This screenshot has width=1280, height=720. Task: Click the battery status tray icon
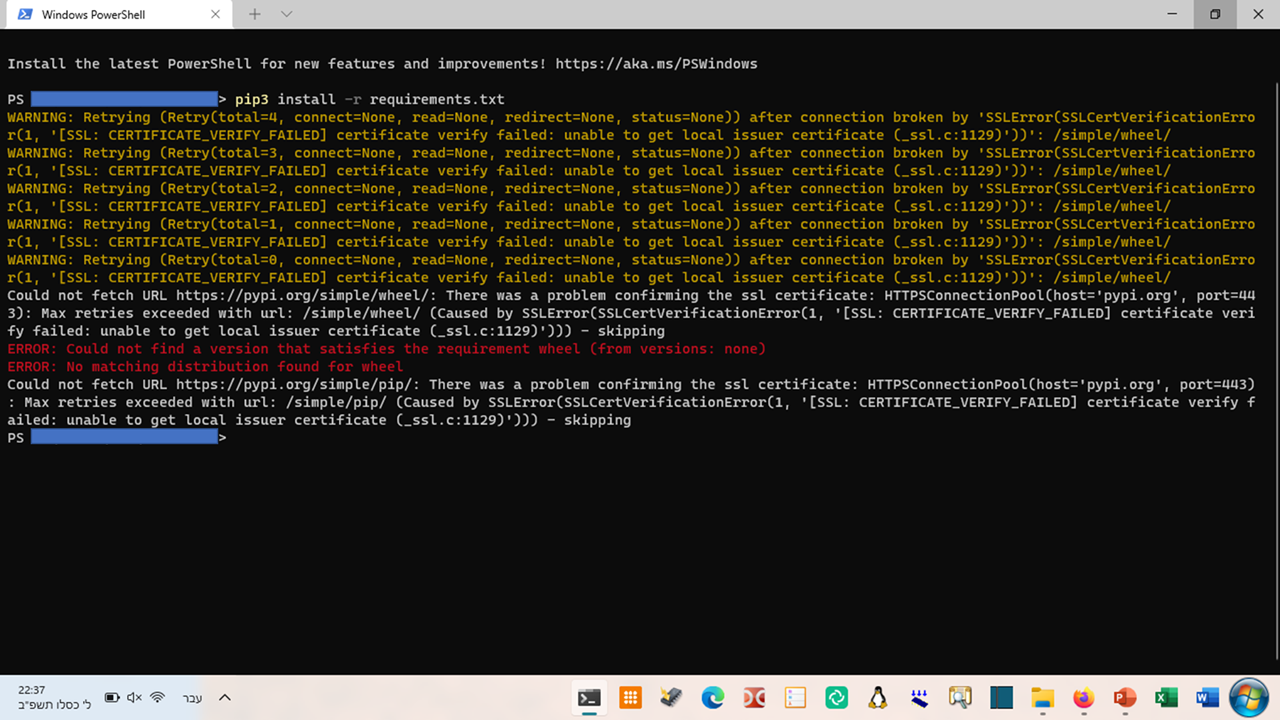pyautogui.click(x=112, y=697)
